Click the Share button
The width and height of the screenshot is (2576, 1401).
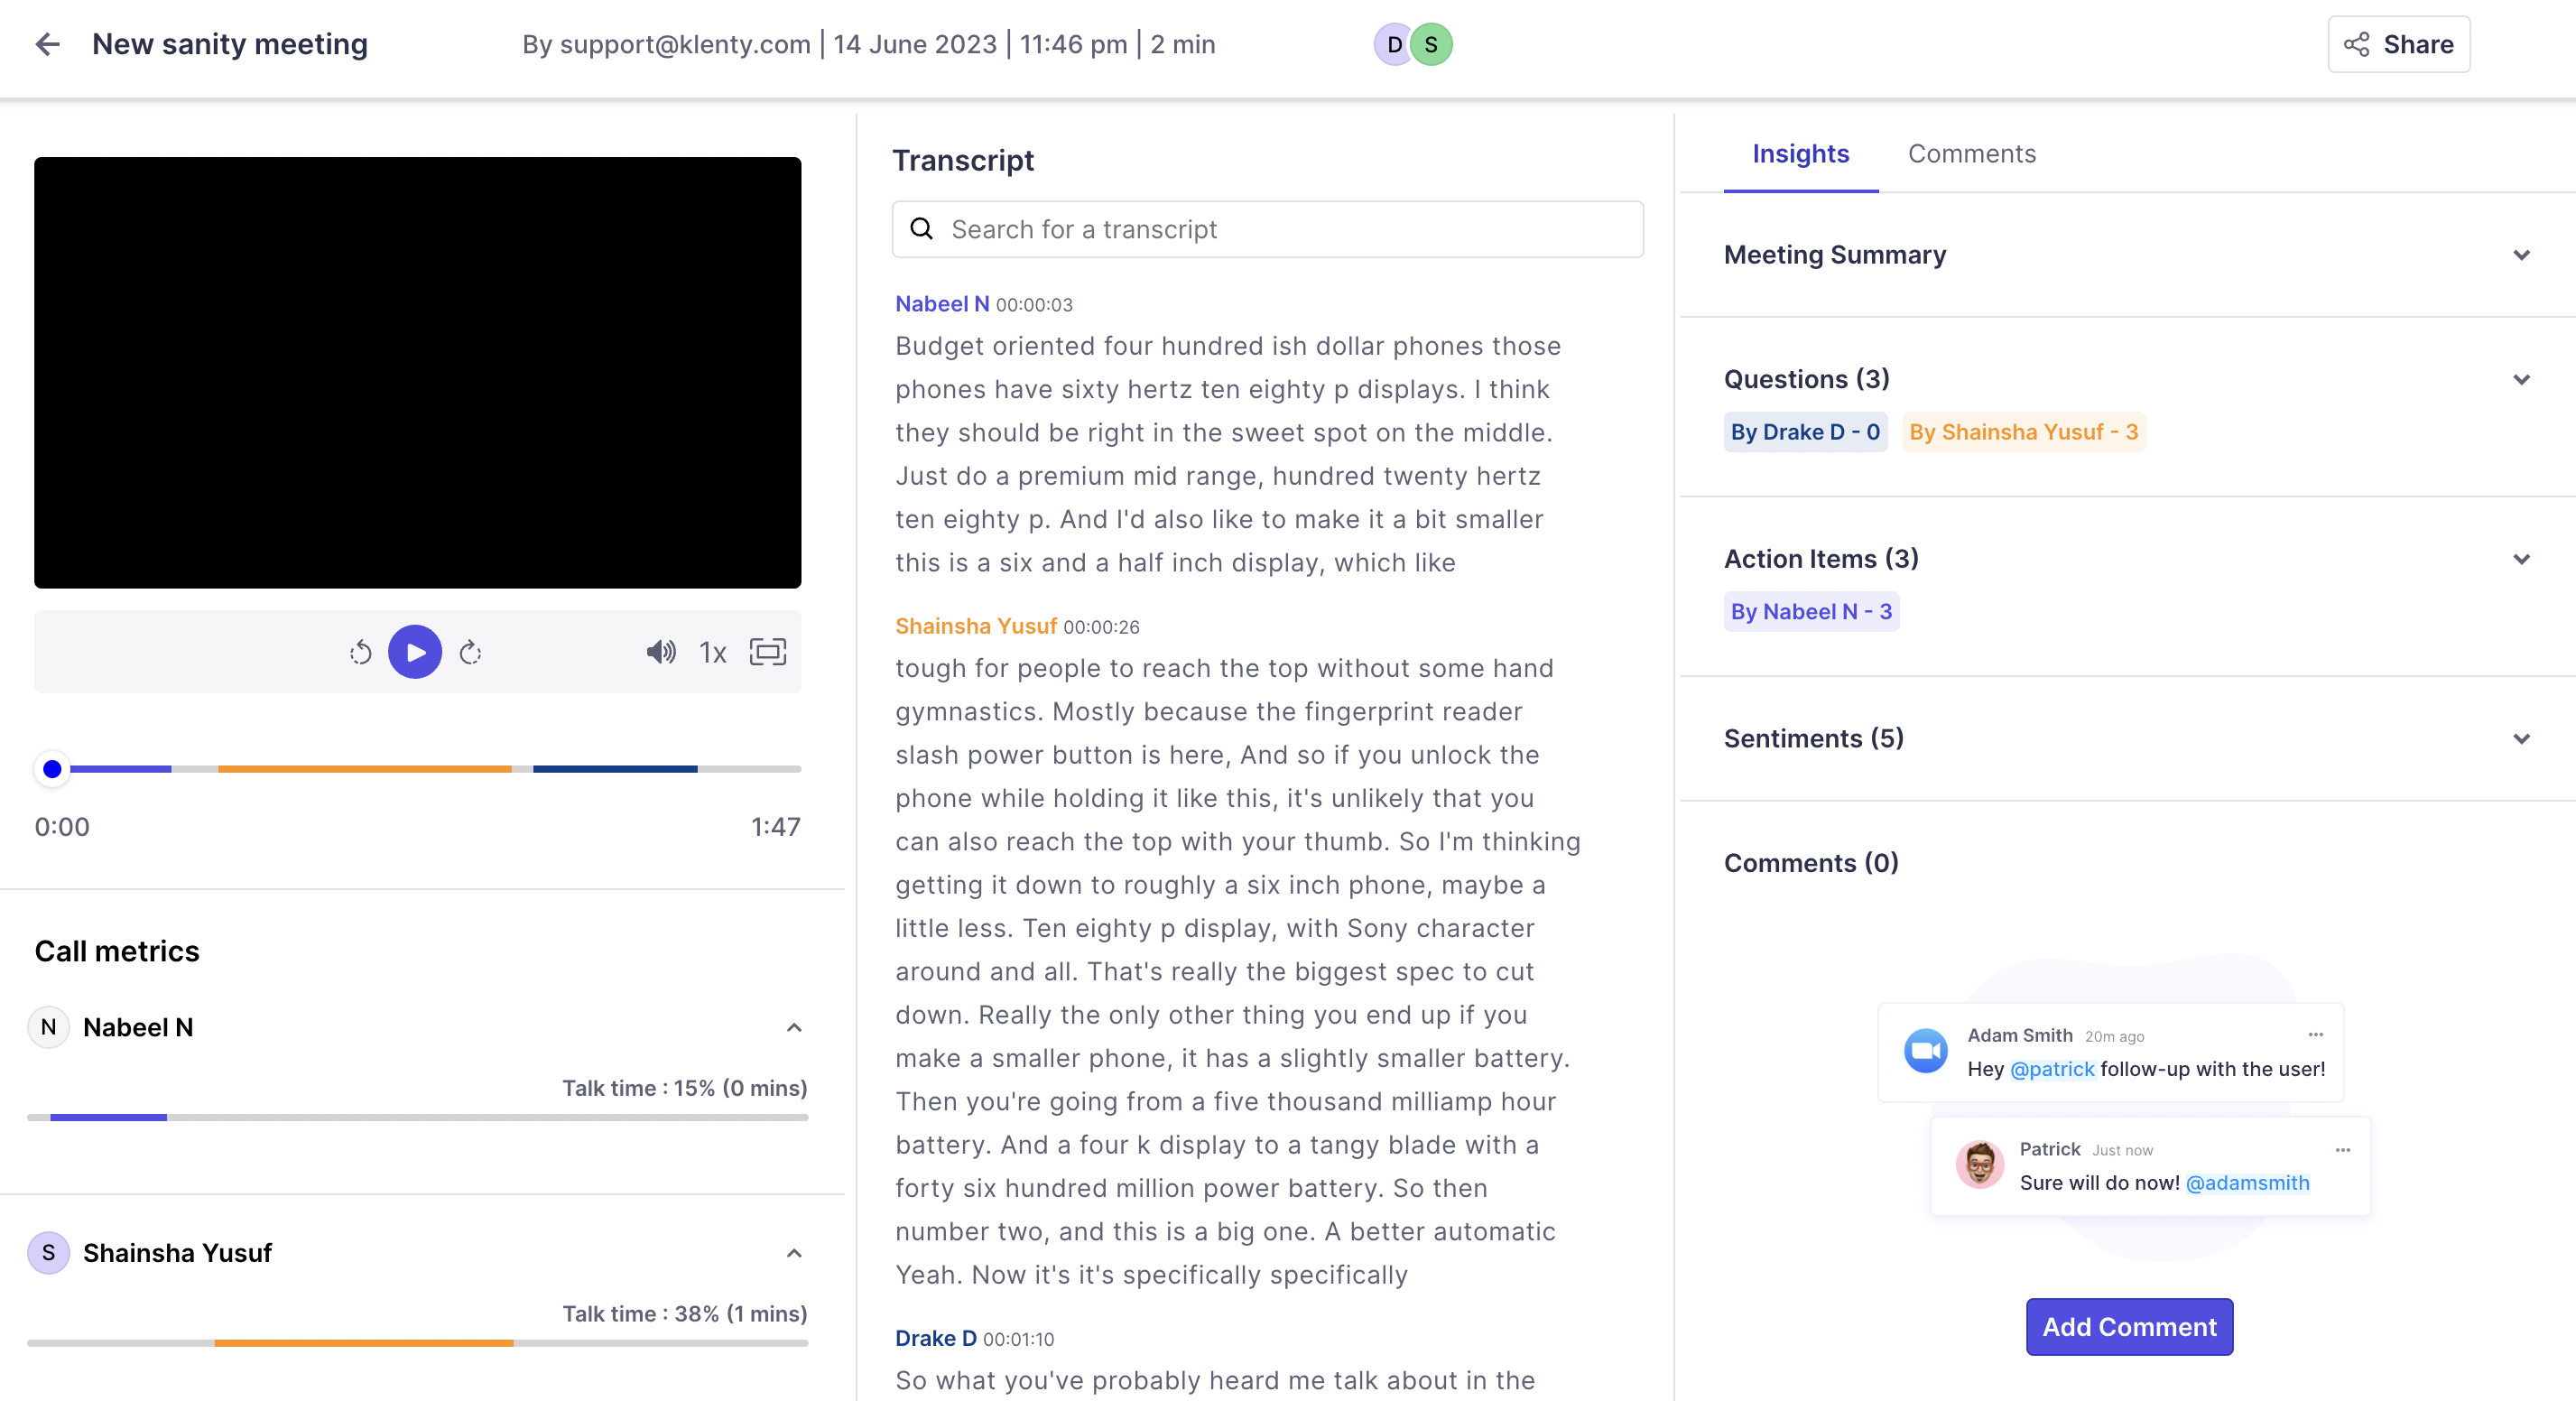2397,44
